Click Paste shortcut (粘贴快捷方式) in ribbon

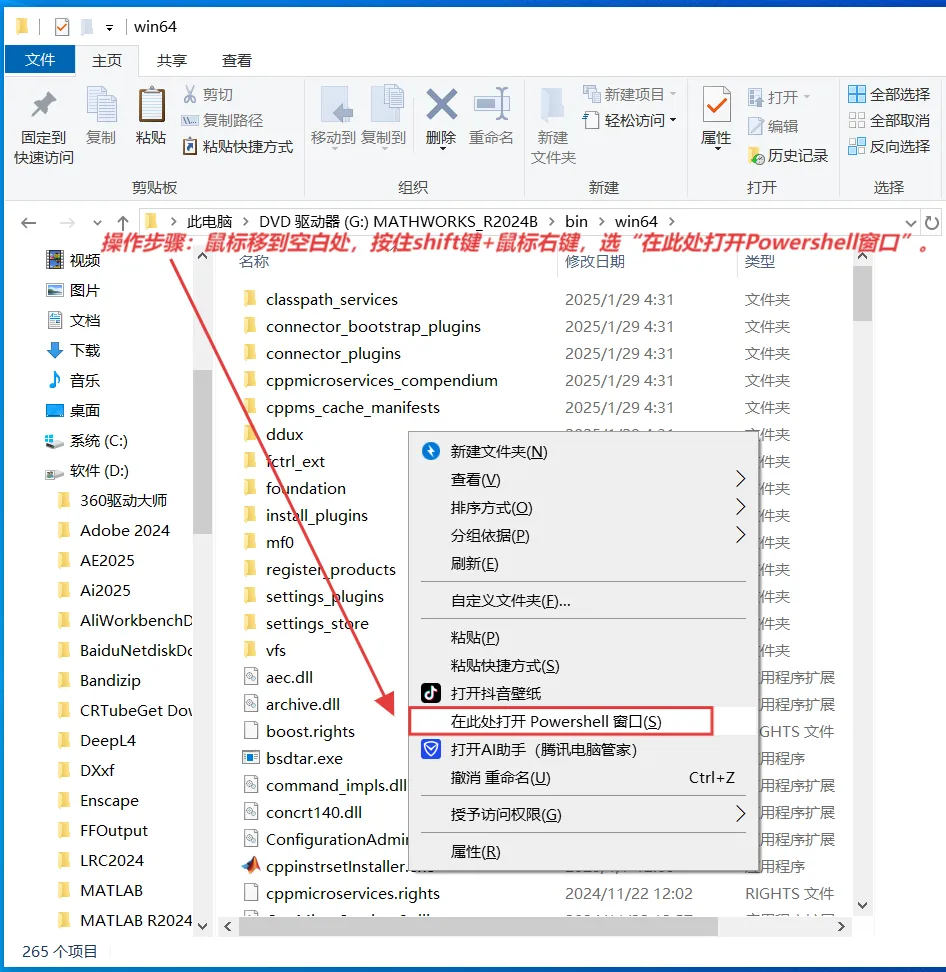coord(237,146)
